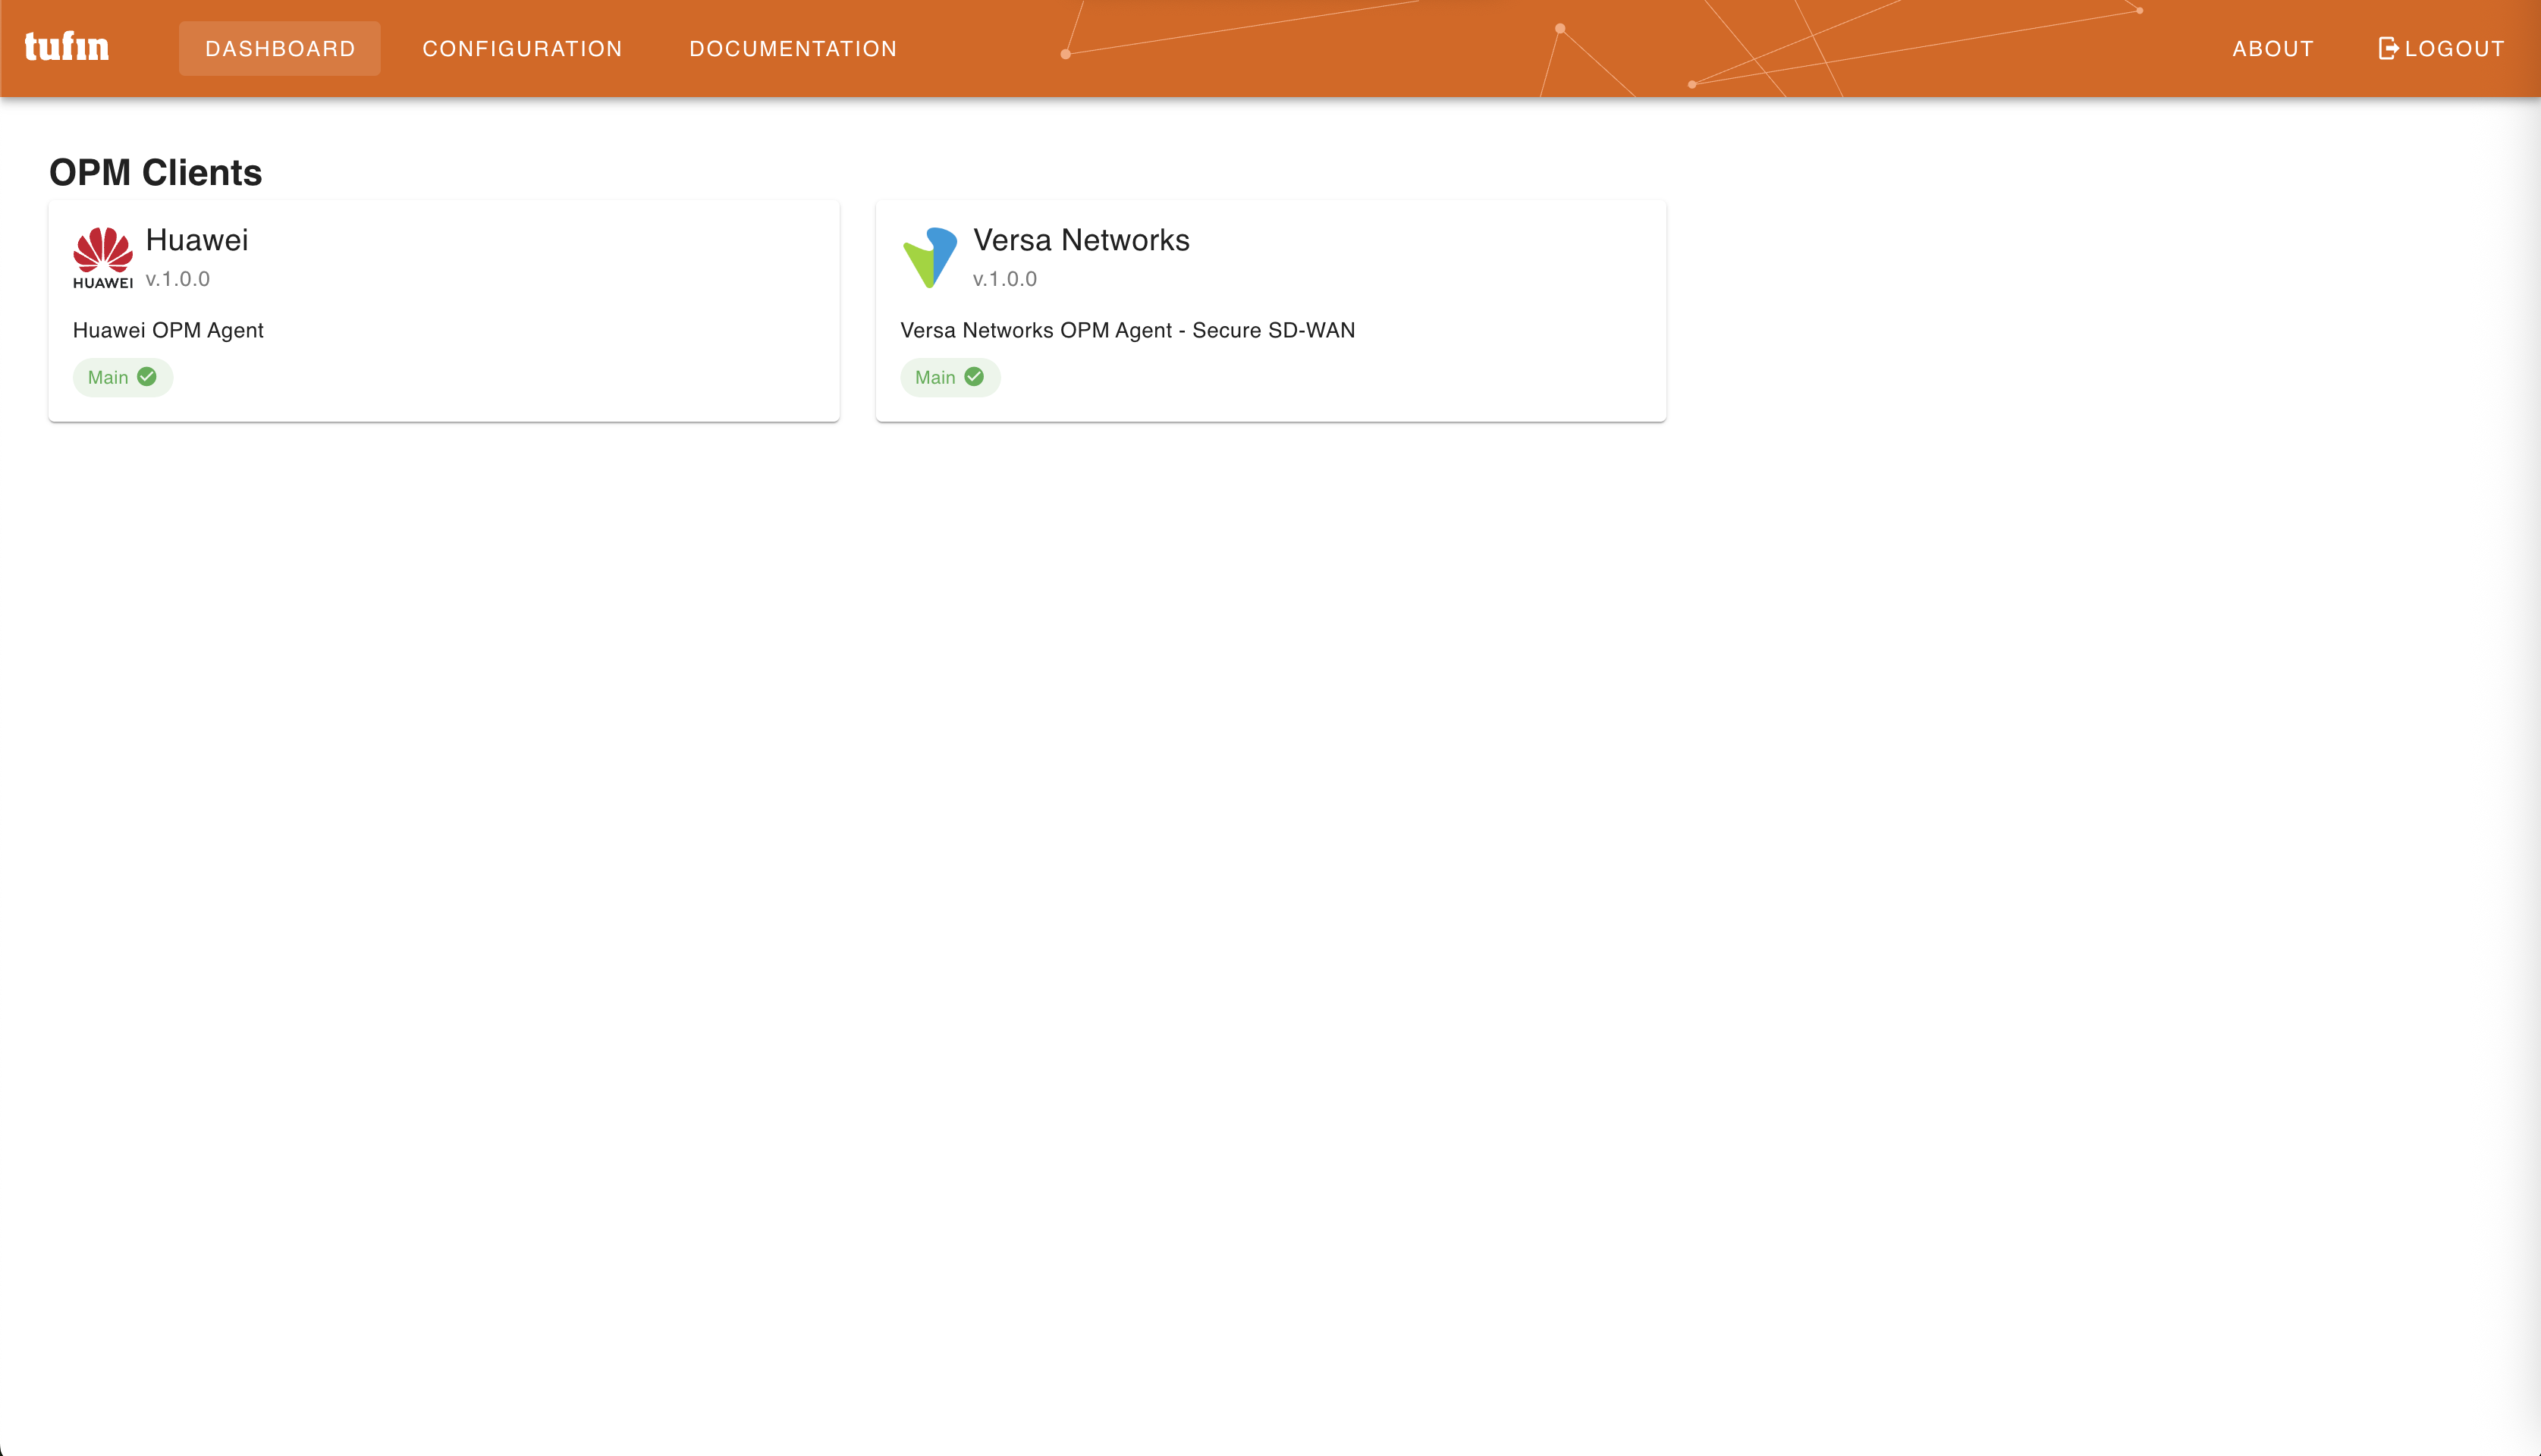Open the Dashboard tab

(280, 48)
